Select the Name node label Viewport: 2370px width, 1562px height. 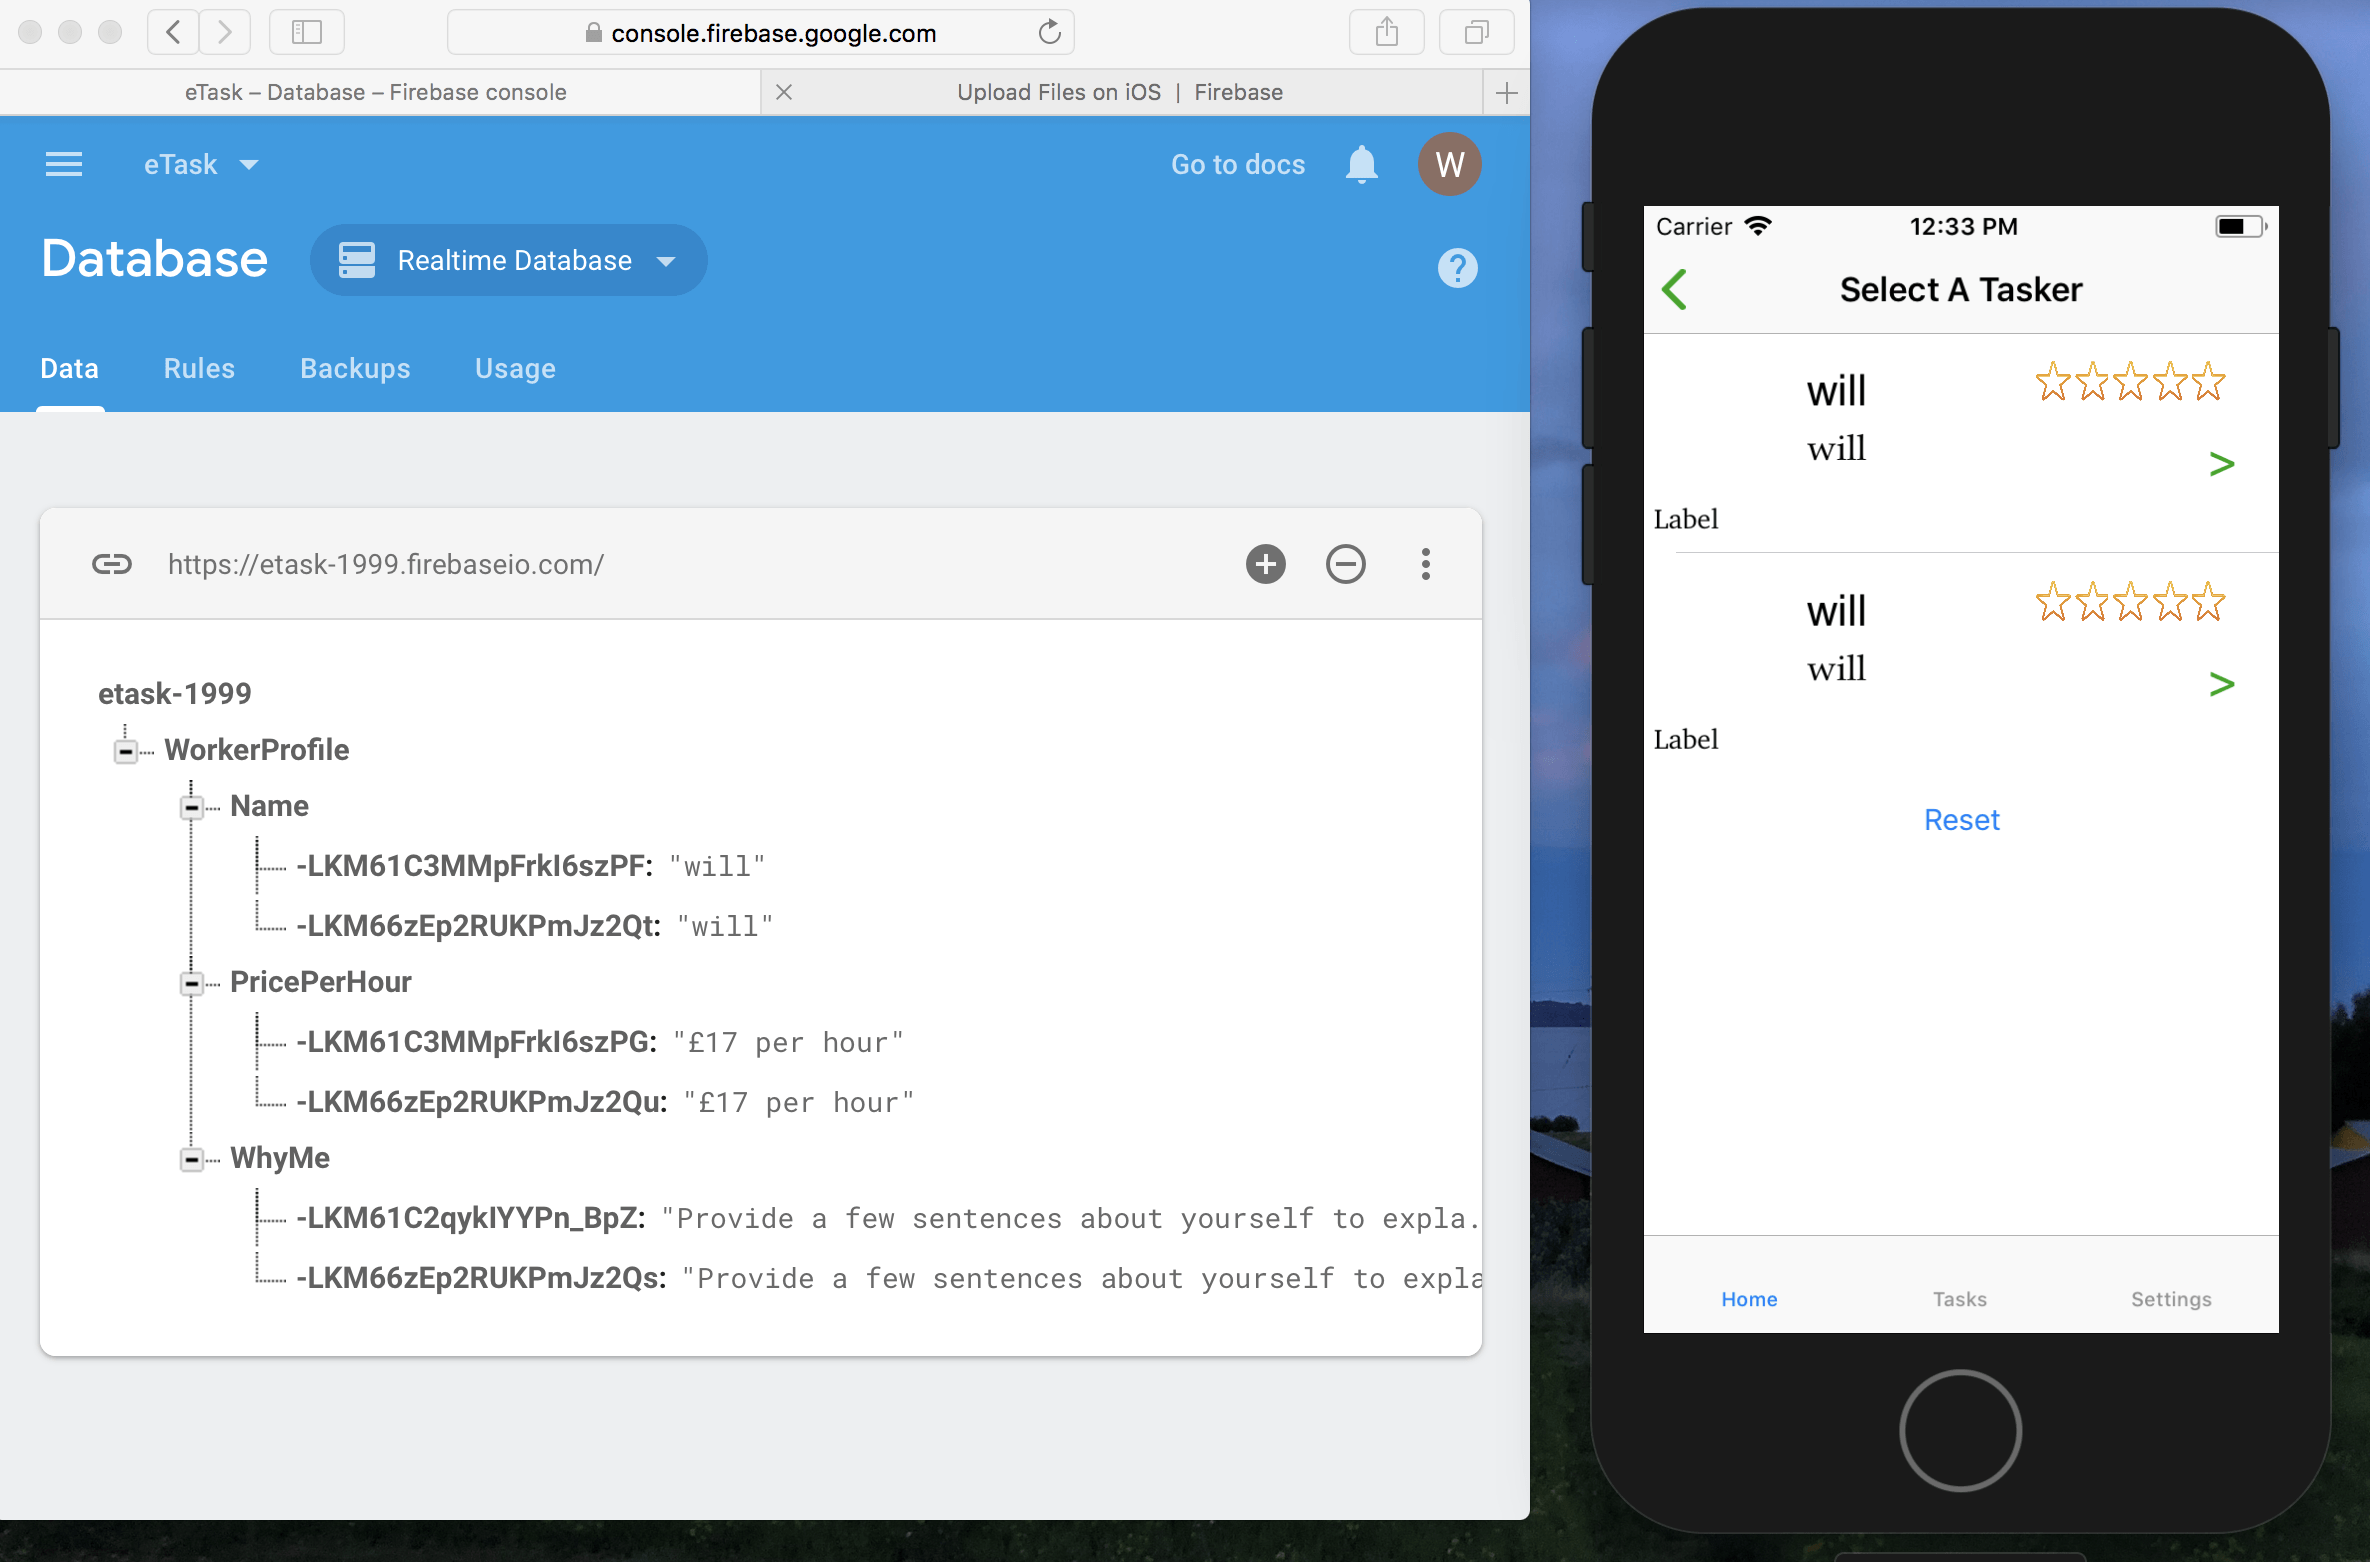click(269, 806)
